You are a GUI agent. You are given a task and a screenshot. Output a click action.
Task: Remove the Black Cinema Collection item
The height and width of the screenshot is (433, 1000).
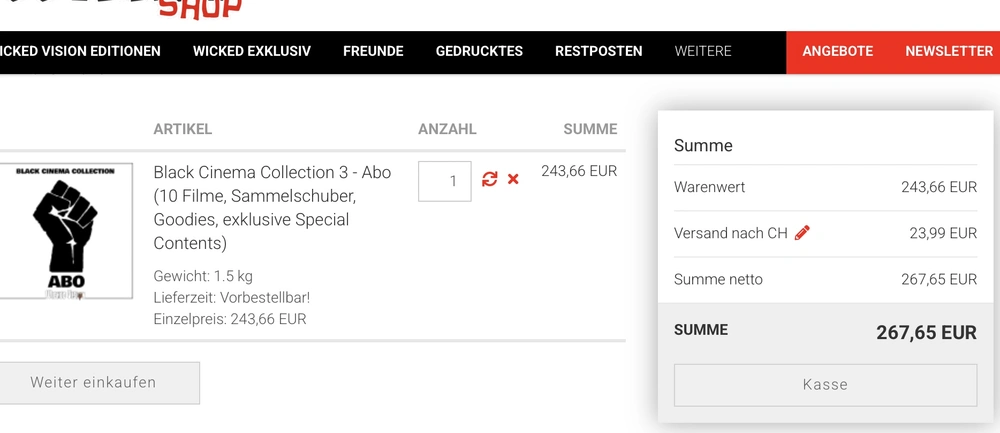click(513, 179)
